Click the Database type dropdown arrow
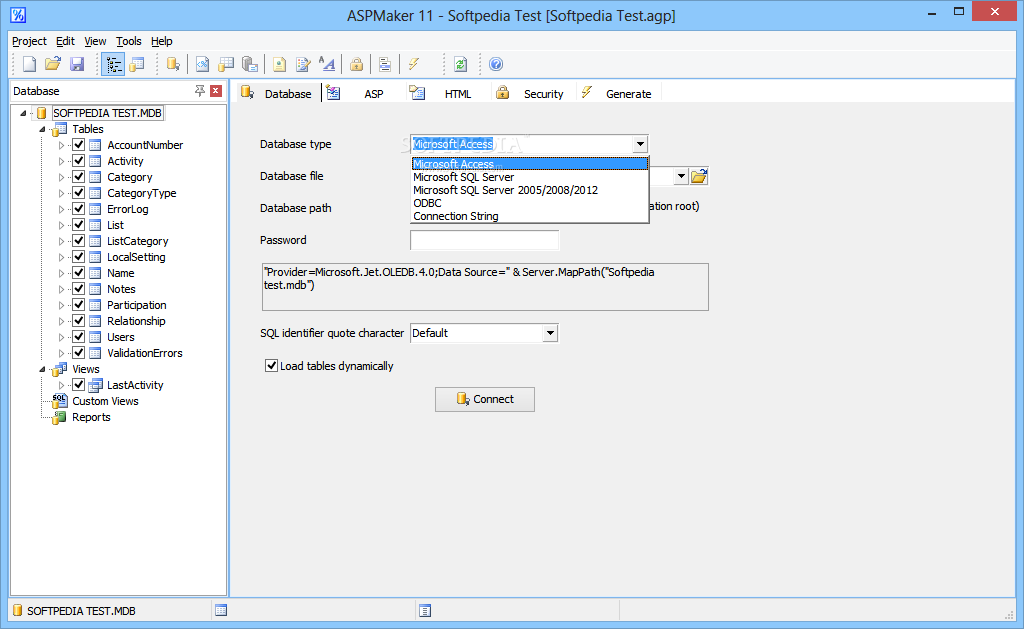This screenshot has width=1024, height=629. click(640, 144)
